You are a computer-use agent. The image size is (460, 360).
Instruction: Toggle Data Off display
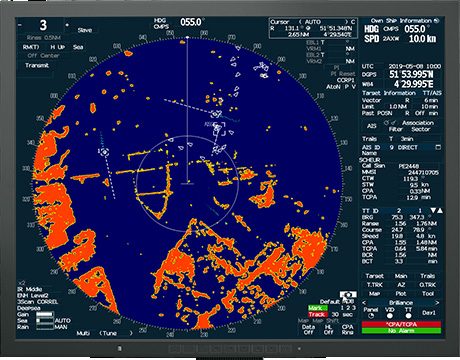click(x=308, y=329)
